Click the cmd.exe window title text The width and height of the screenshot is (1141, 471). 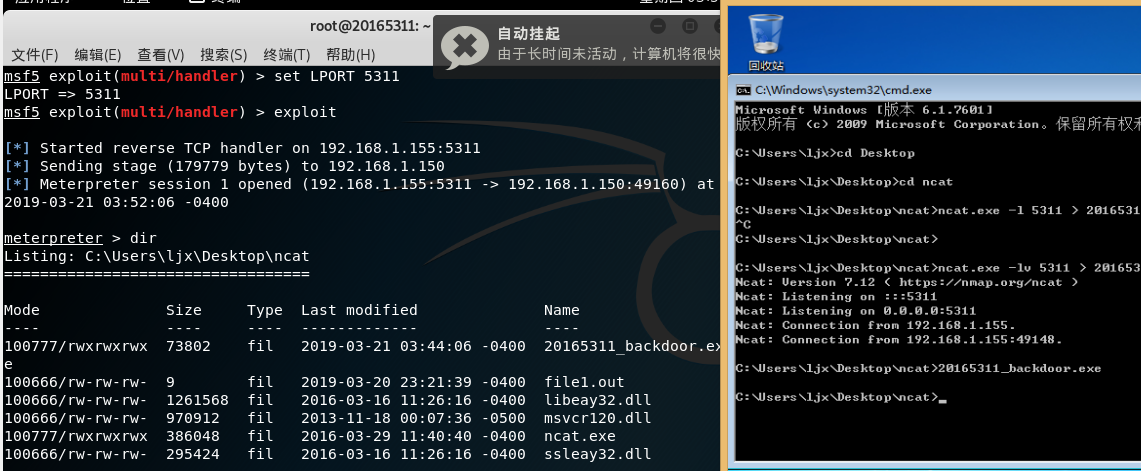[x=843, y=90]
